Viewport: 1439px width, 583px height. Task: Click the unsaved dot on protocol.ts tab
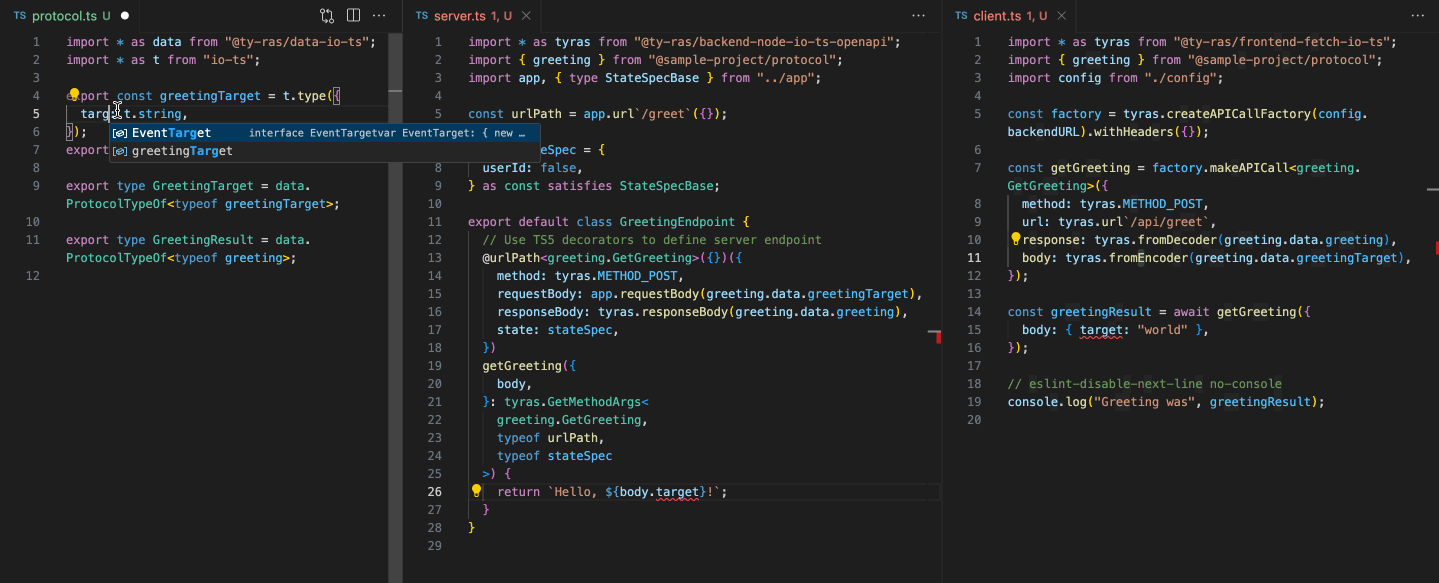[x=124, y=16]
